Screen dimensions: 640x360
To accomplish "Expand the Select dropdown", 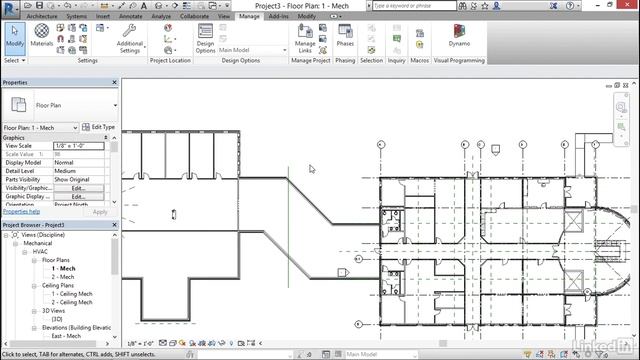I will pyautogui.click(x=15, y=60).
